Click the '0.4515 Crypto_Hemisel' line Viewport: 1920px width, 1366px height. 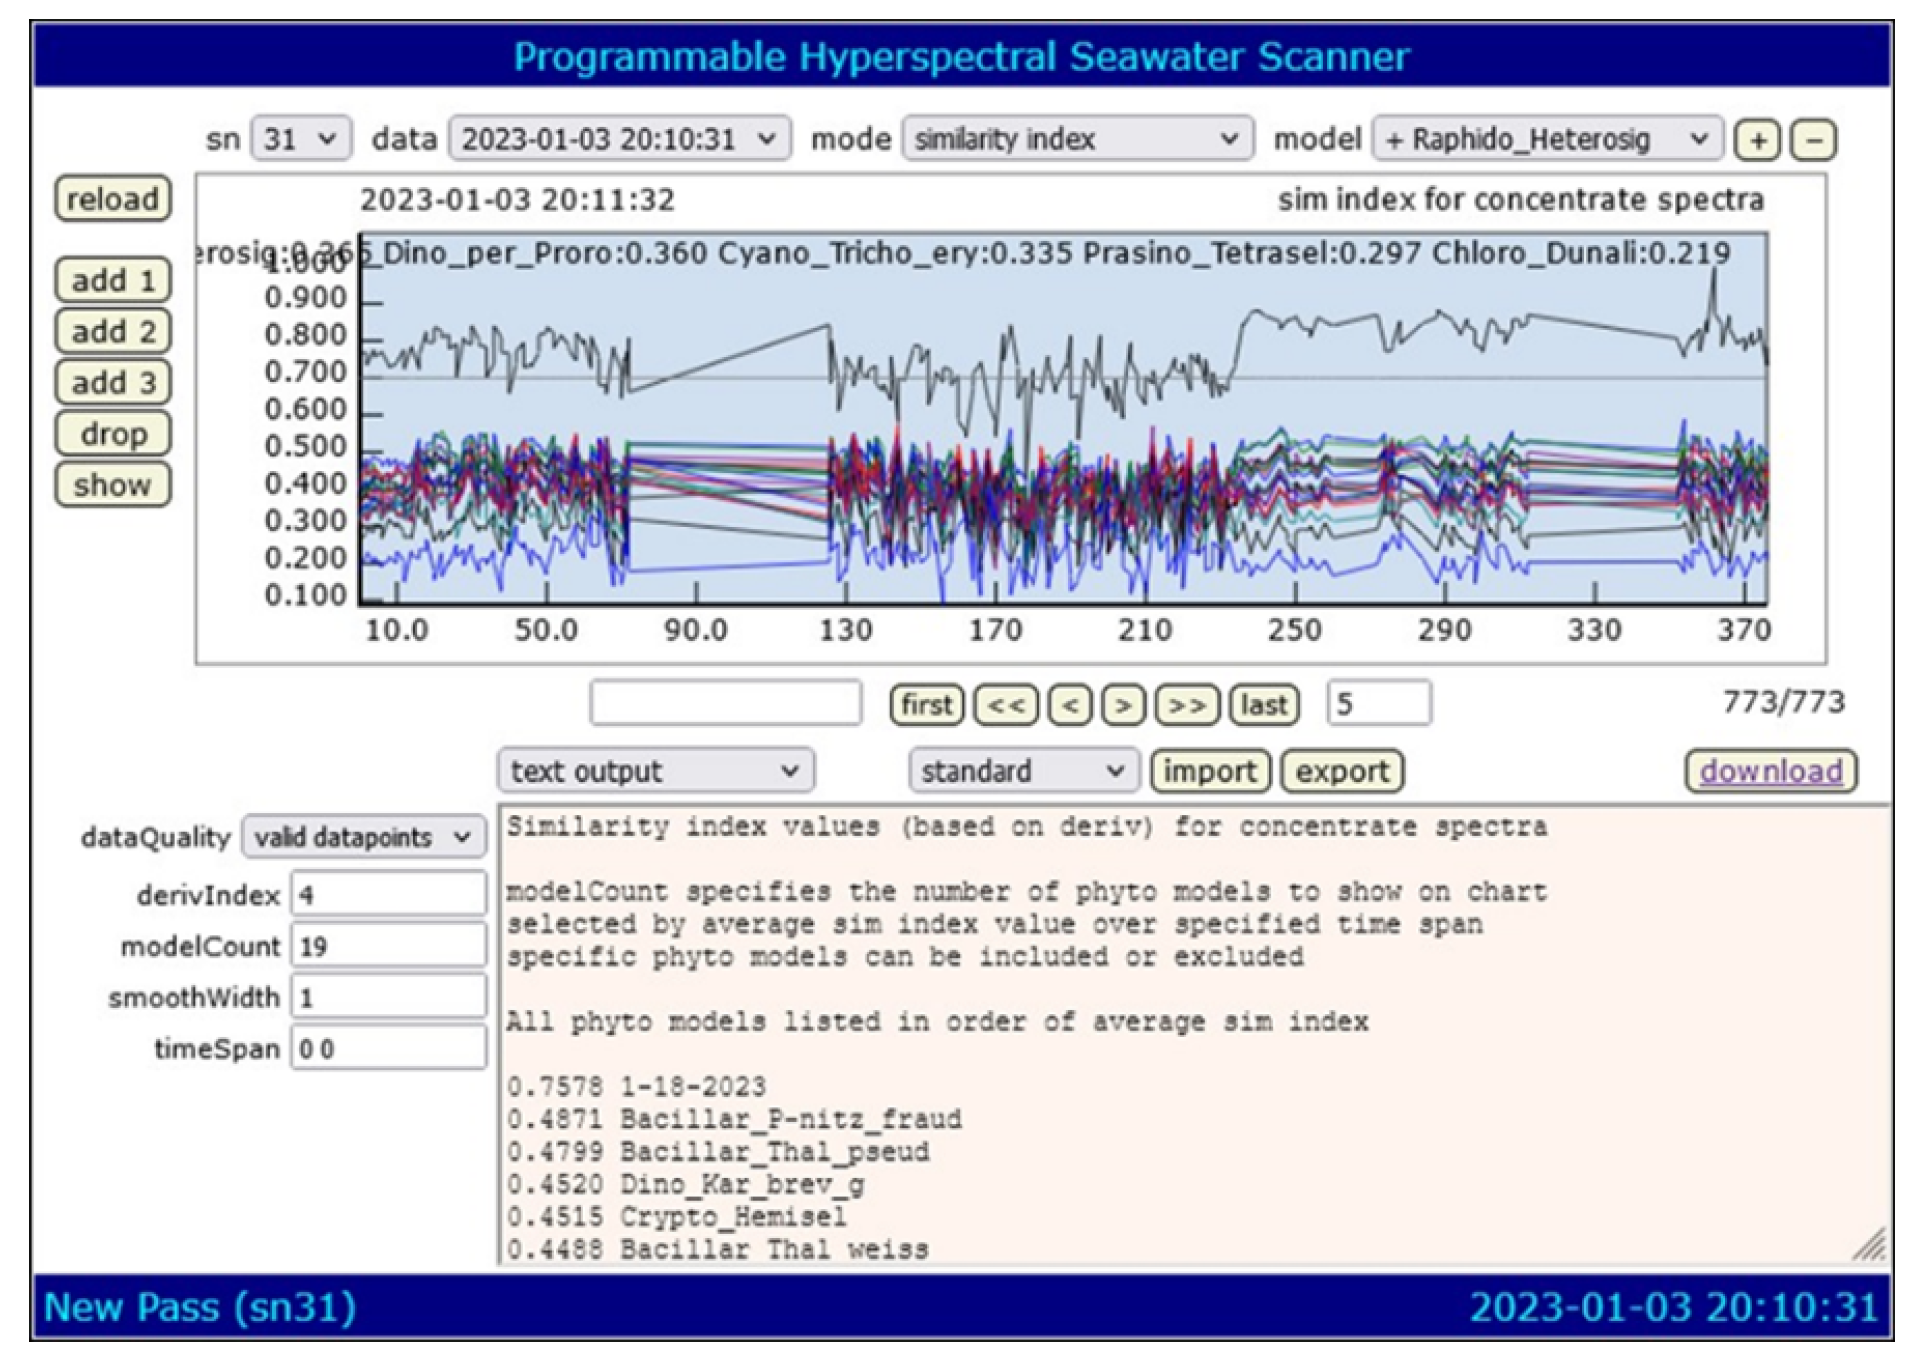[676, 1217]
